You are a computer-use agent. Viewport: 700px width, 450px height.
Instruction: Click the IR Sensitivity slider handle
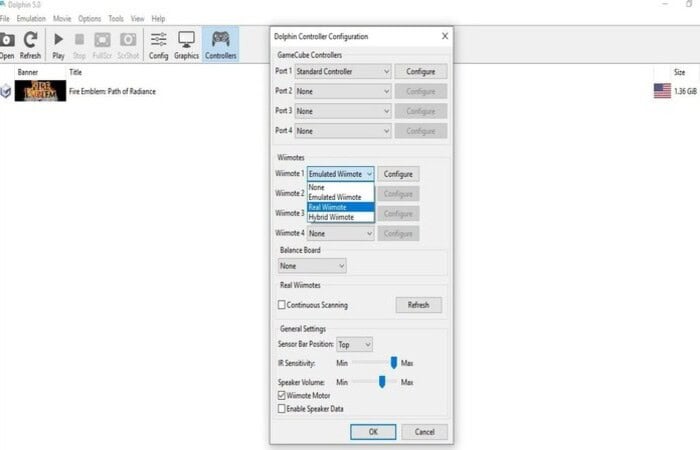394,362
